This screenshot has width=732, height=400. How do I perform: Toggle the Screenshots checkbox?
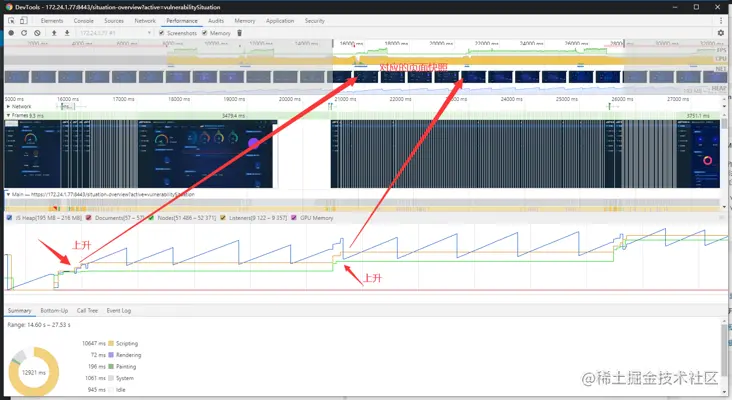(162, 33)
